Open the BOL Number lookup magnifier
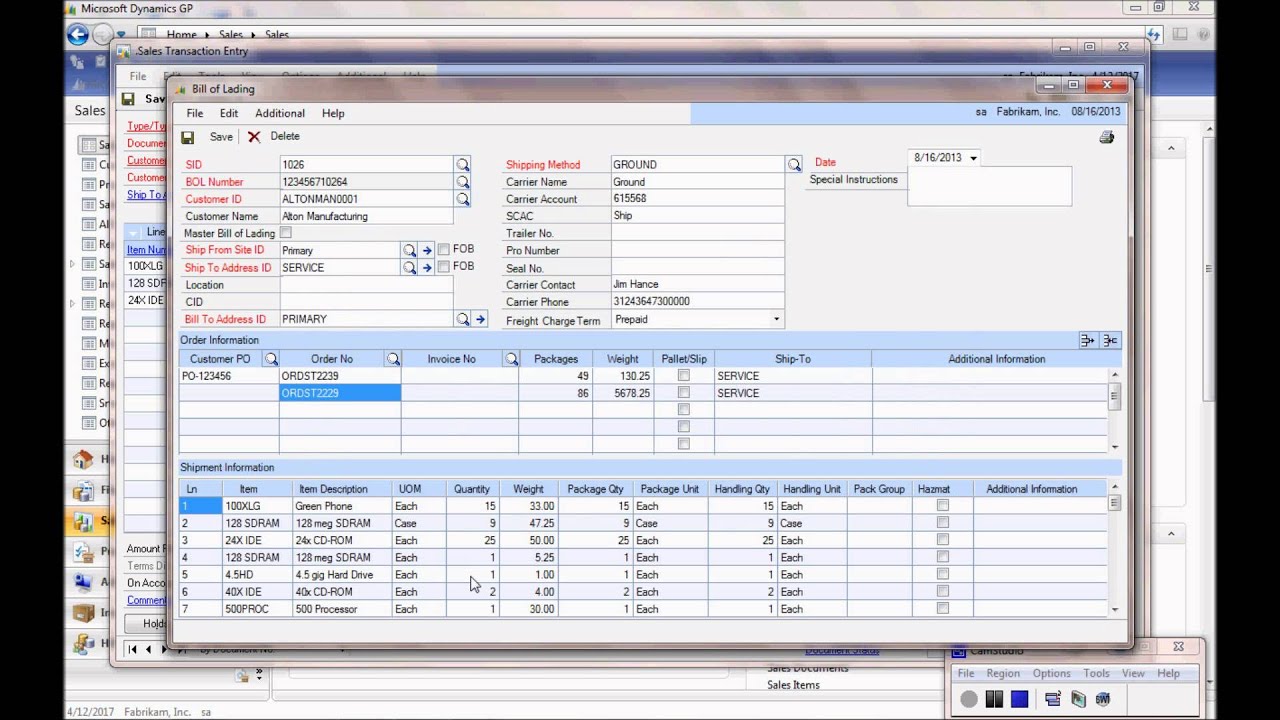 (462, 182)
